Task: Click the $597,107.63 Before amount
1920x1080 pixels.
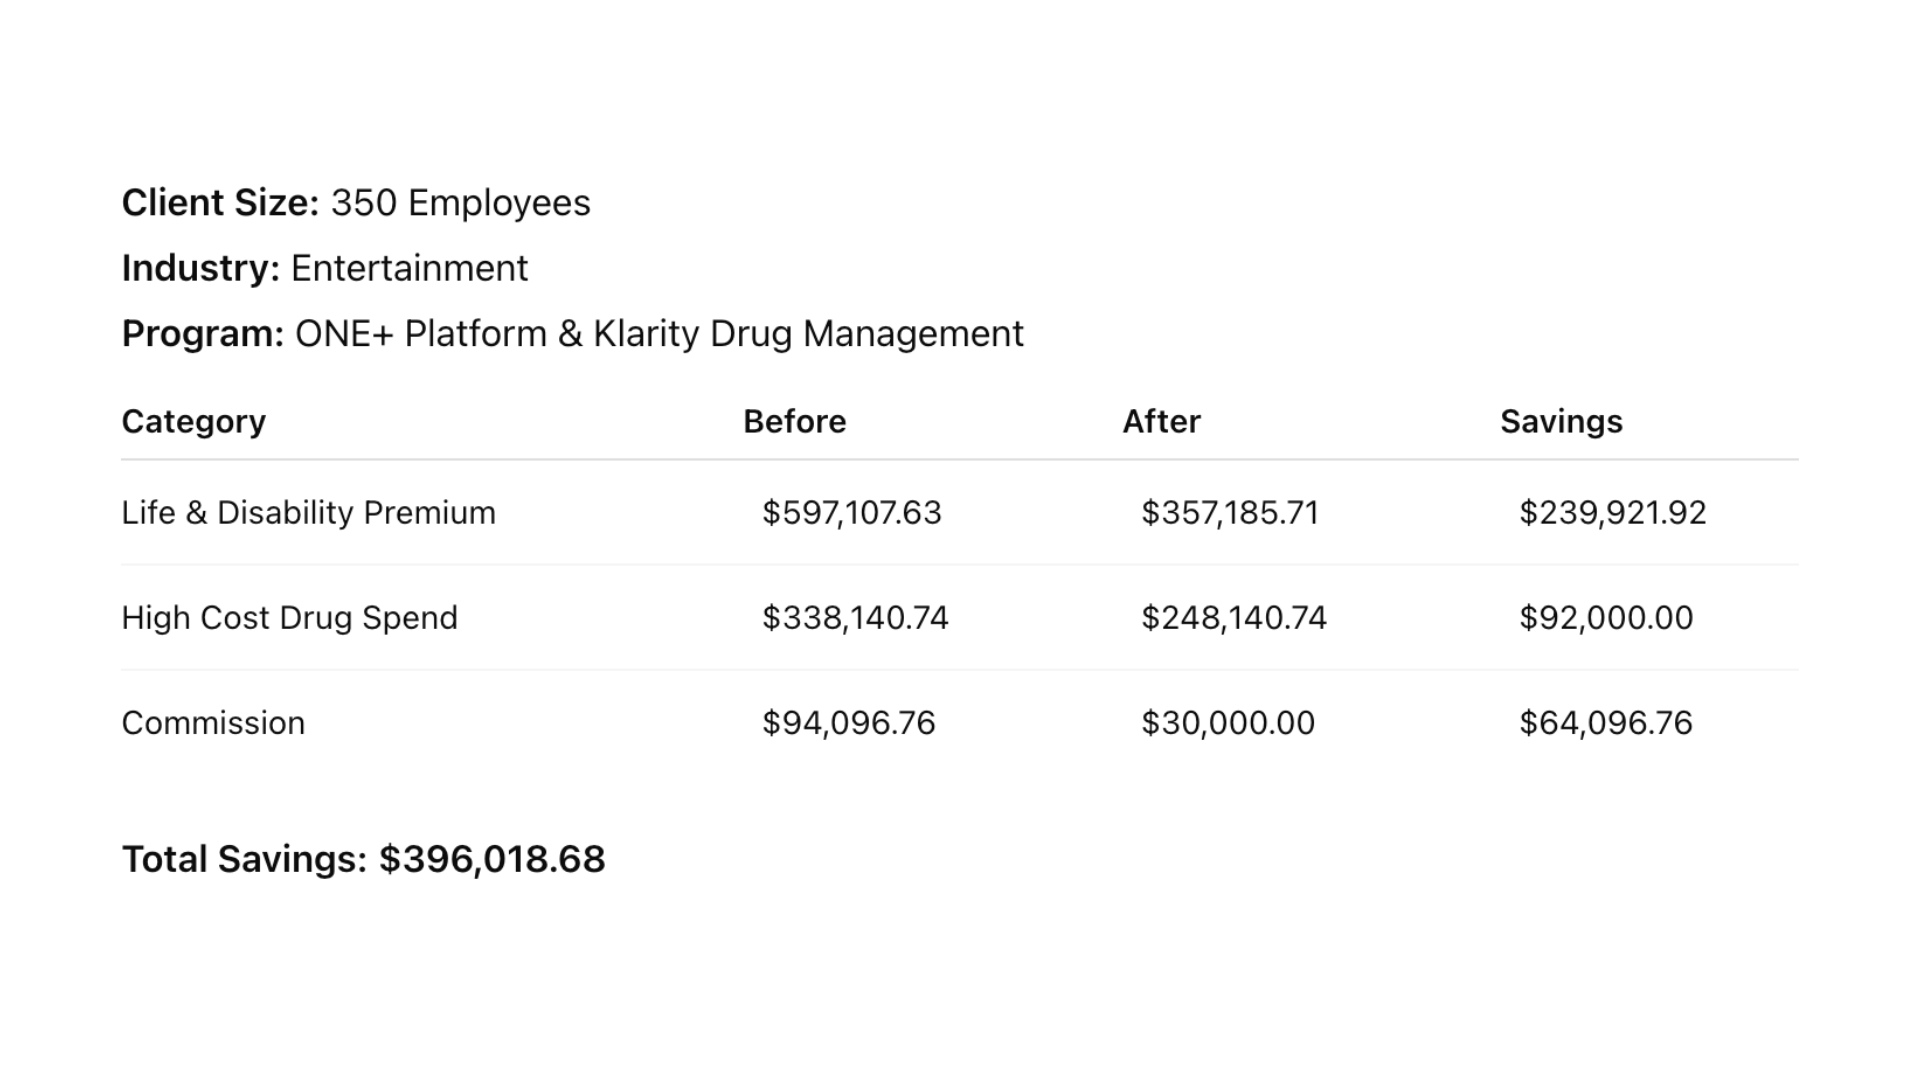Action: tap(851, 513)
